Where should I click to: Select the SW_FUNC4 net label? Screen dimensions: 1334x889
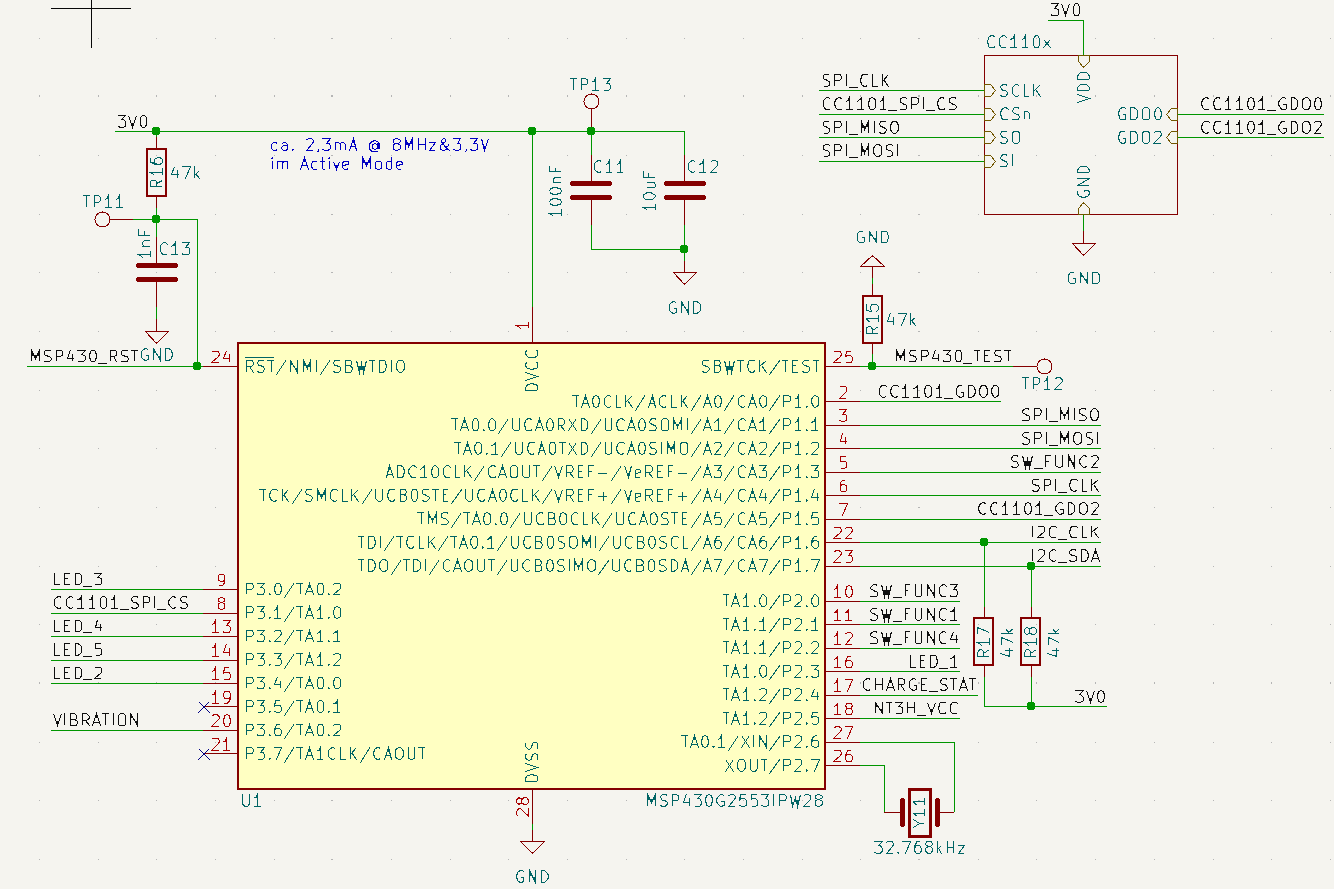click(x=914, y=637)
